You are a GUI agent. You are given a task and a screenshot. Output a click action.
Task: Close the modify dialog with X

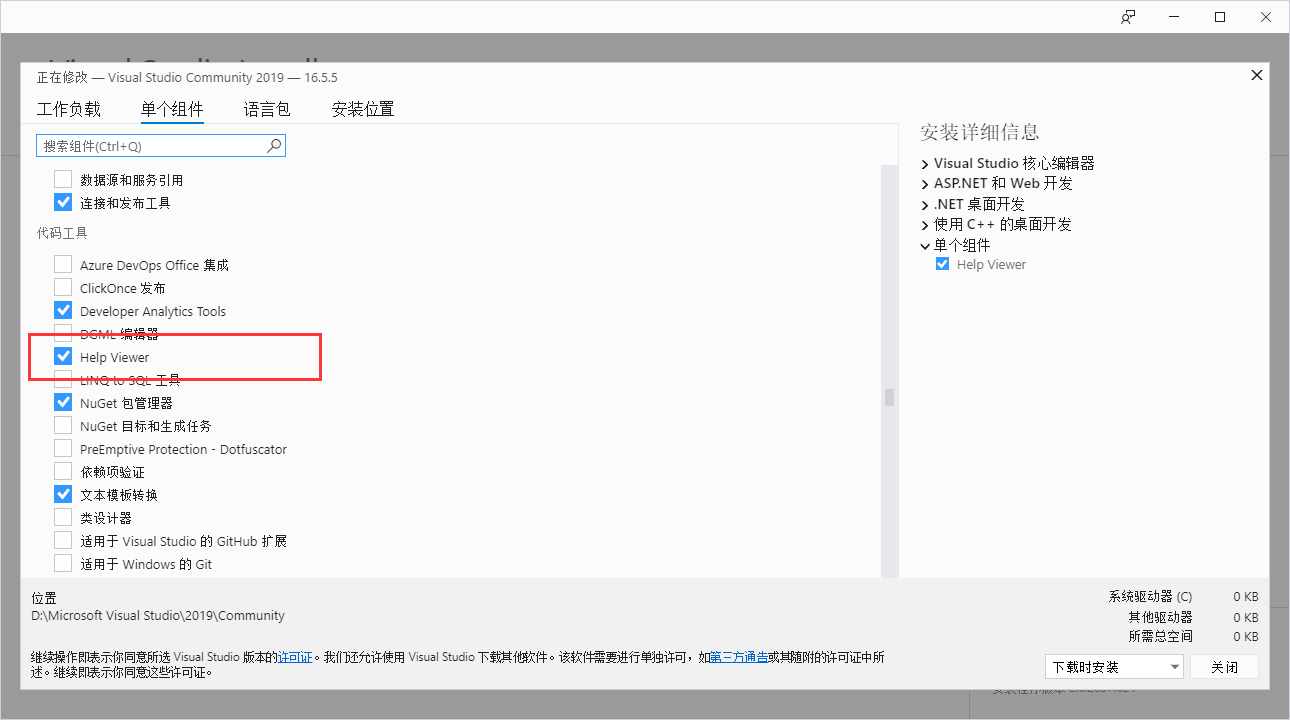(1257, 76)
